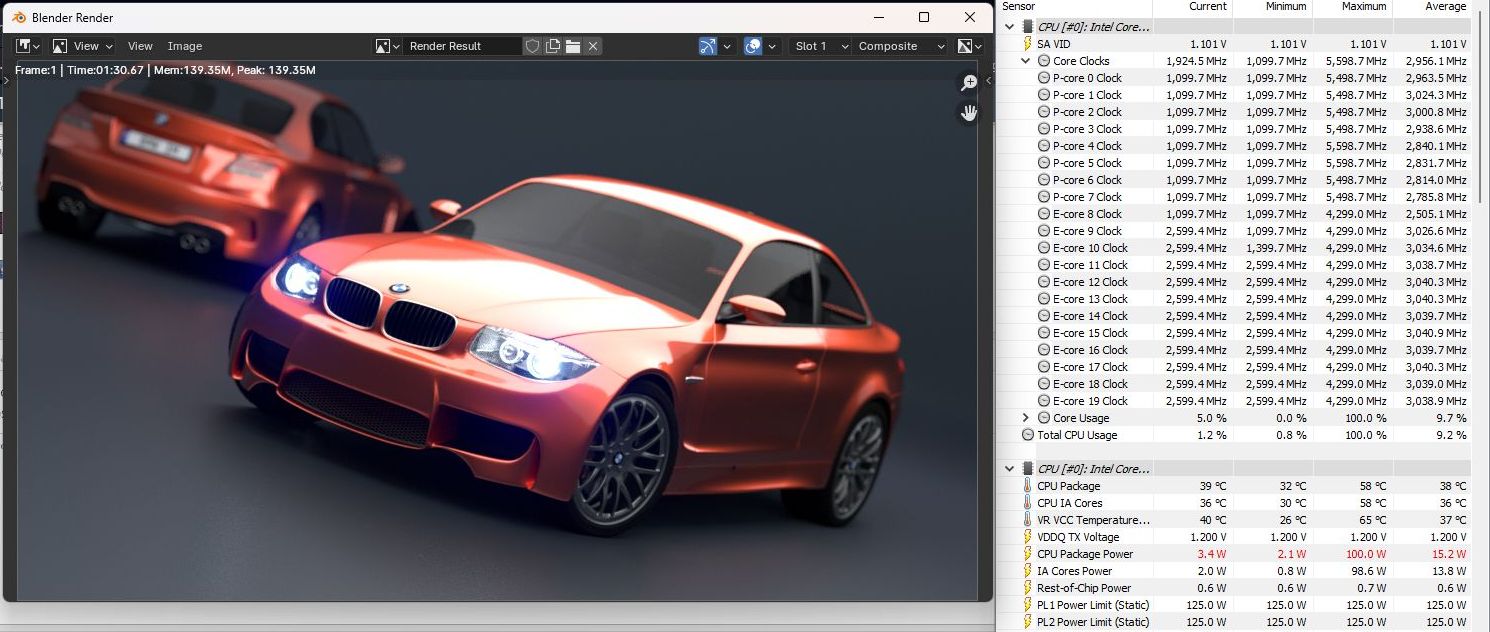This screenshot has height=632, width=1490.
Task: Click the rendered car image
Action: coord(496,330)
